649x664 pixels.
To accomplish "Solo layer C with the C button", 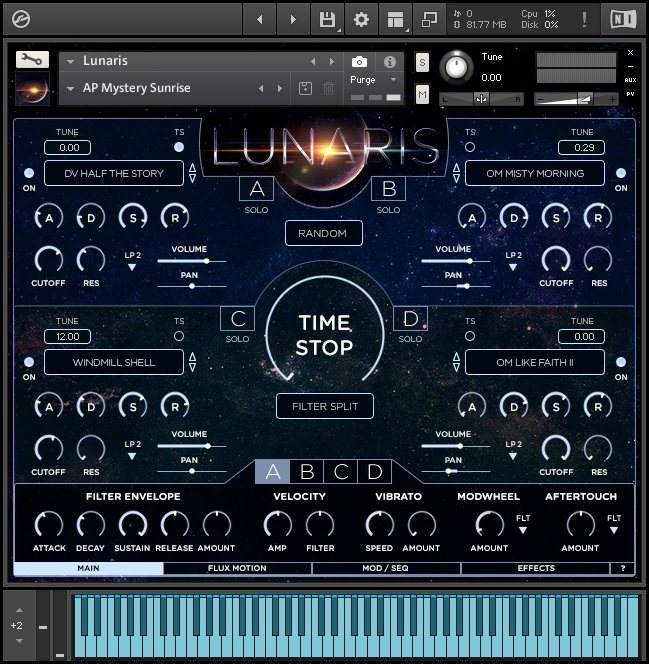I will coord(238,319).
